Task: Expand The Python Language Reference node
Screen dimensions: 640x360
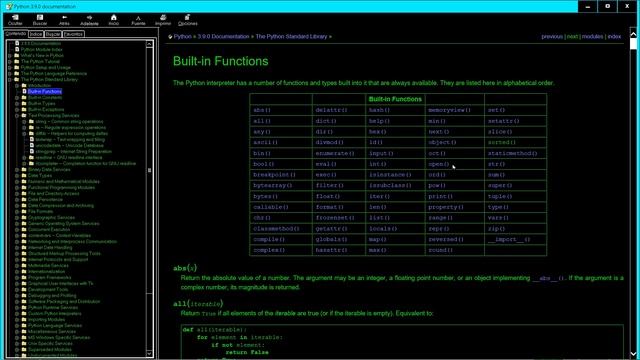Action: point(10,73)
